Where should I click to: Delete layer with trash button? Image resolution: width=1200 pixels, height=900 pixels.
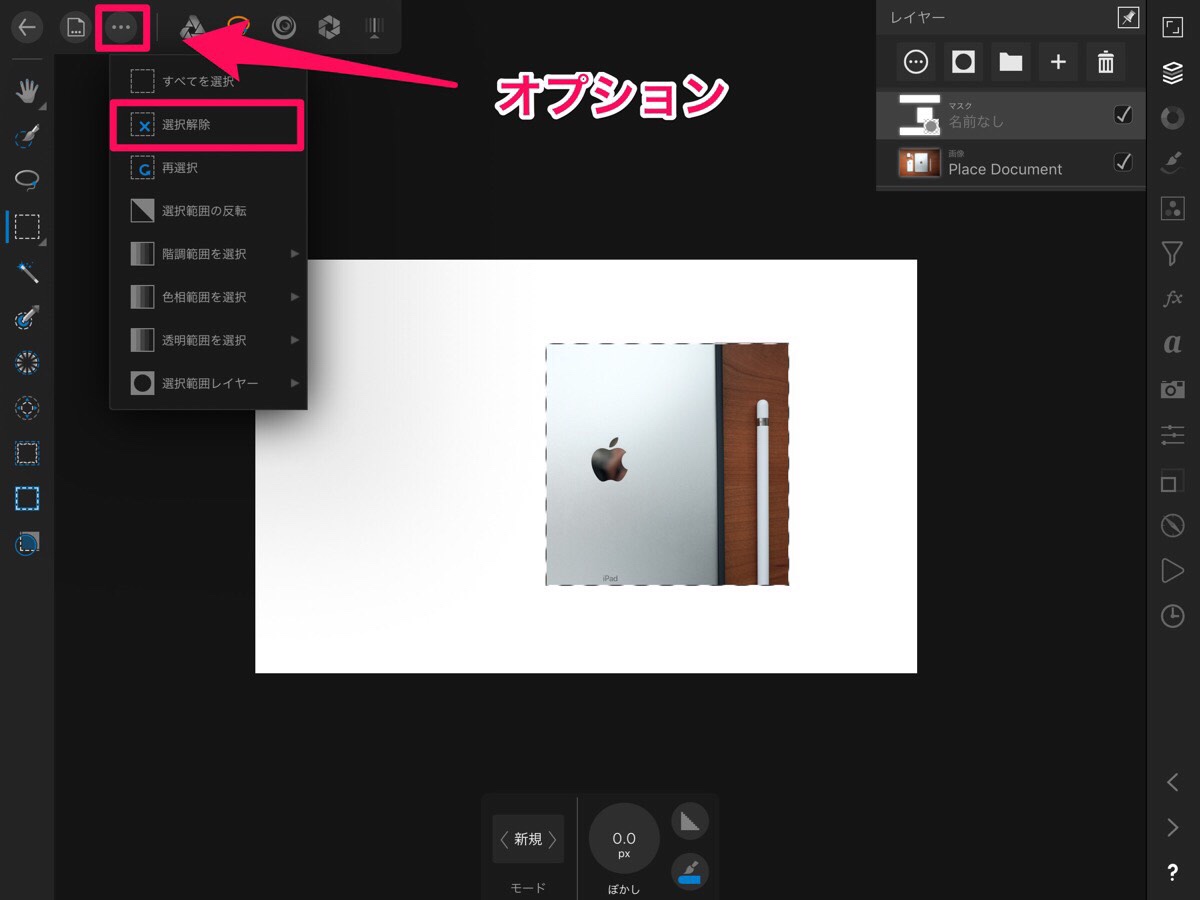(1106, 62)
